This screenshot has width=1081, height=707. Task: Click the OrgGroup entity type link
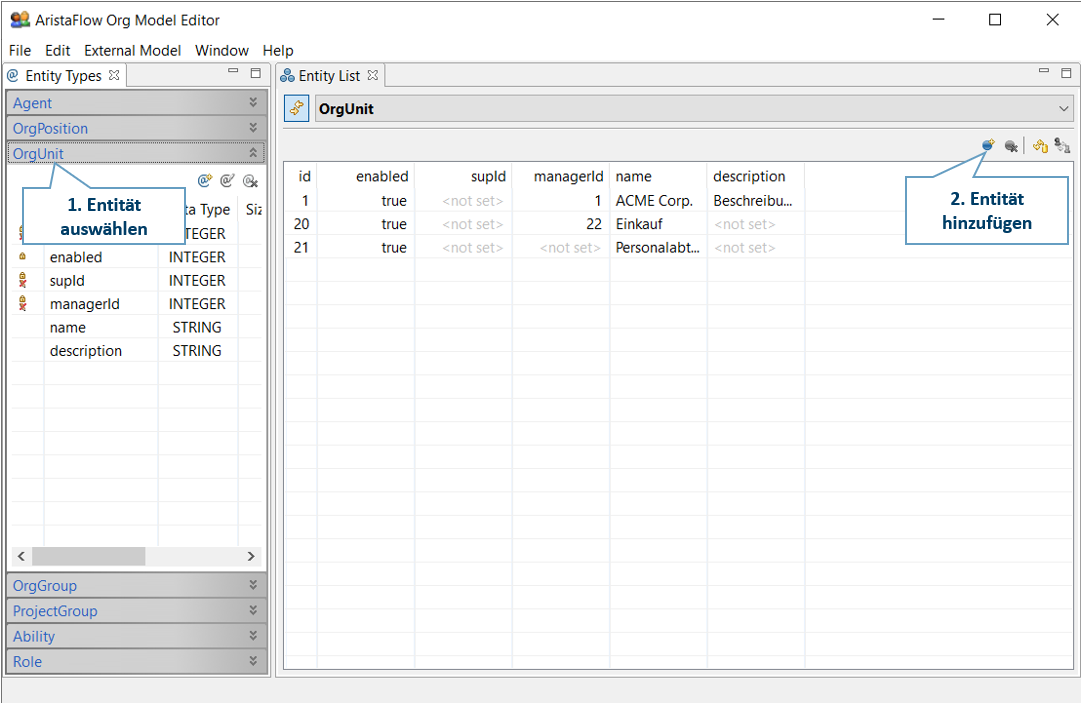(x=45, y=586)
